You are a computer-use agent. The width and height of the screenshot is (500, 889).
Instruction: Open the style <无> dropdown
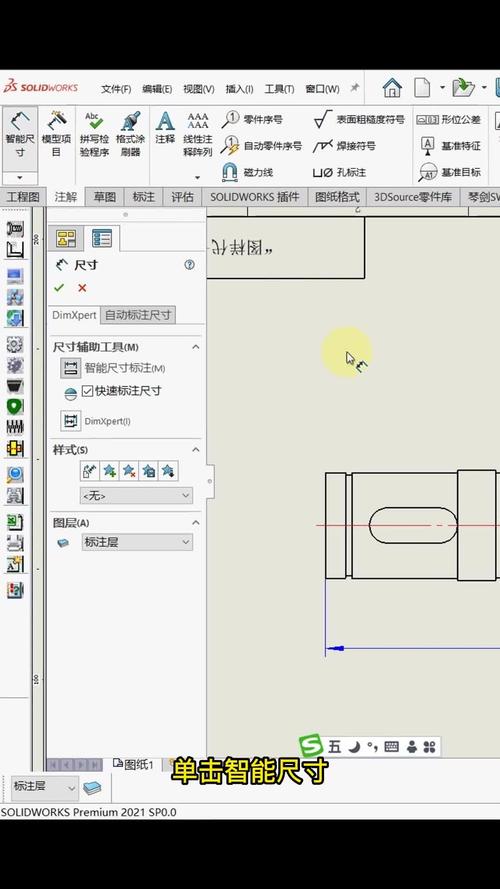[136, 496]
